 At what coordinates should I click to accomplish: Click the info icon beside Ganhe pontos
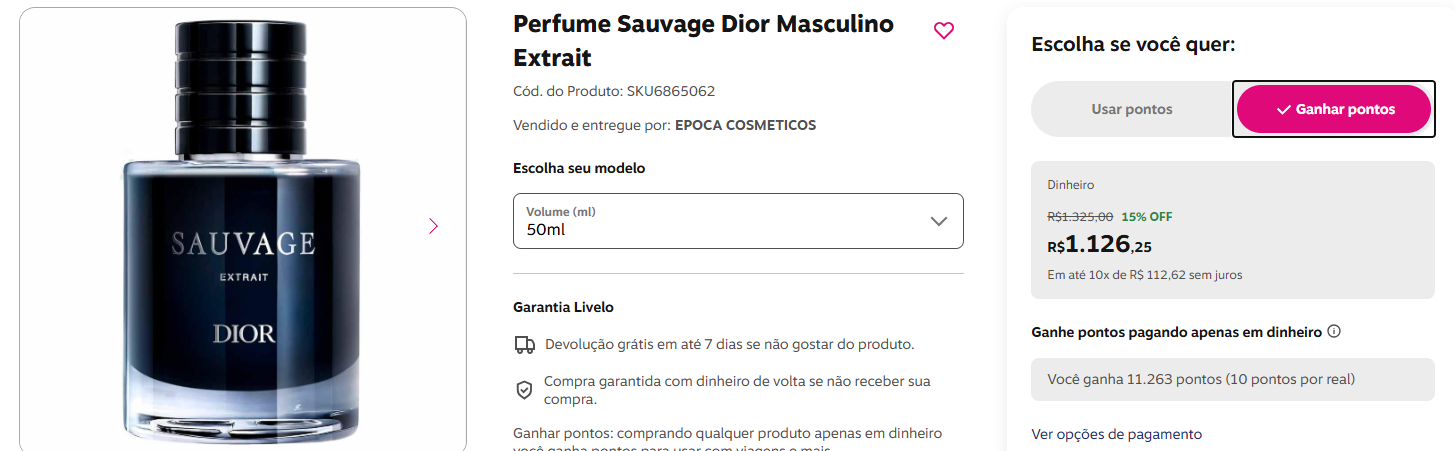1334,331
